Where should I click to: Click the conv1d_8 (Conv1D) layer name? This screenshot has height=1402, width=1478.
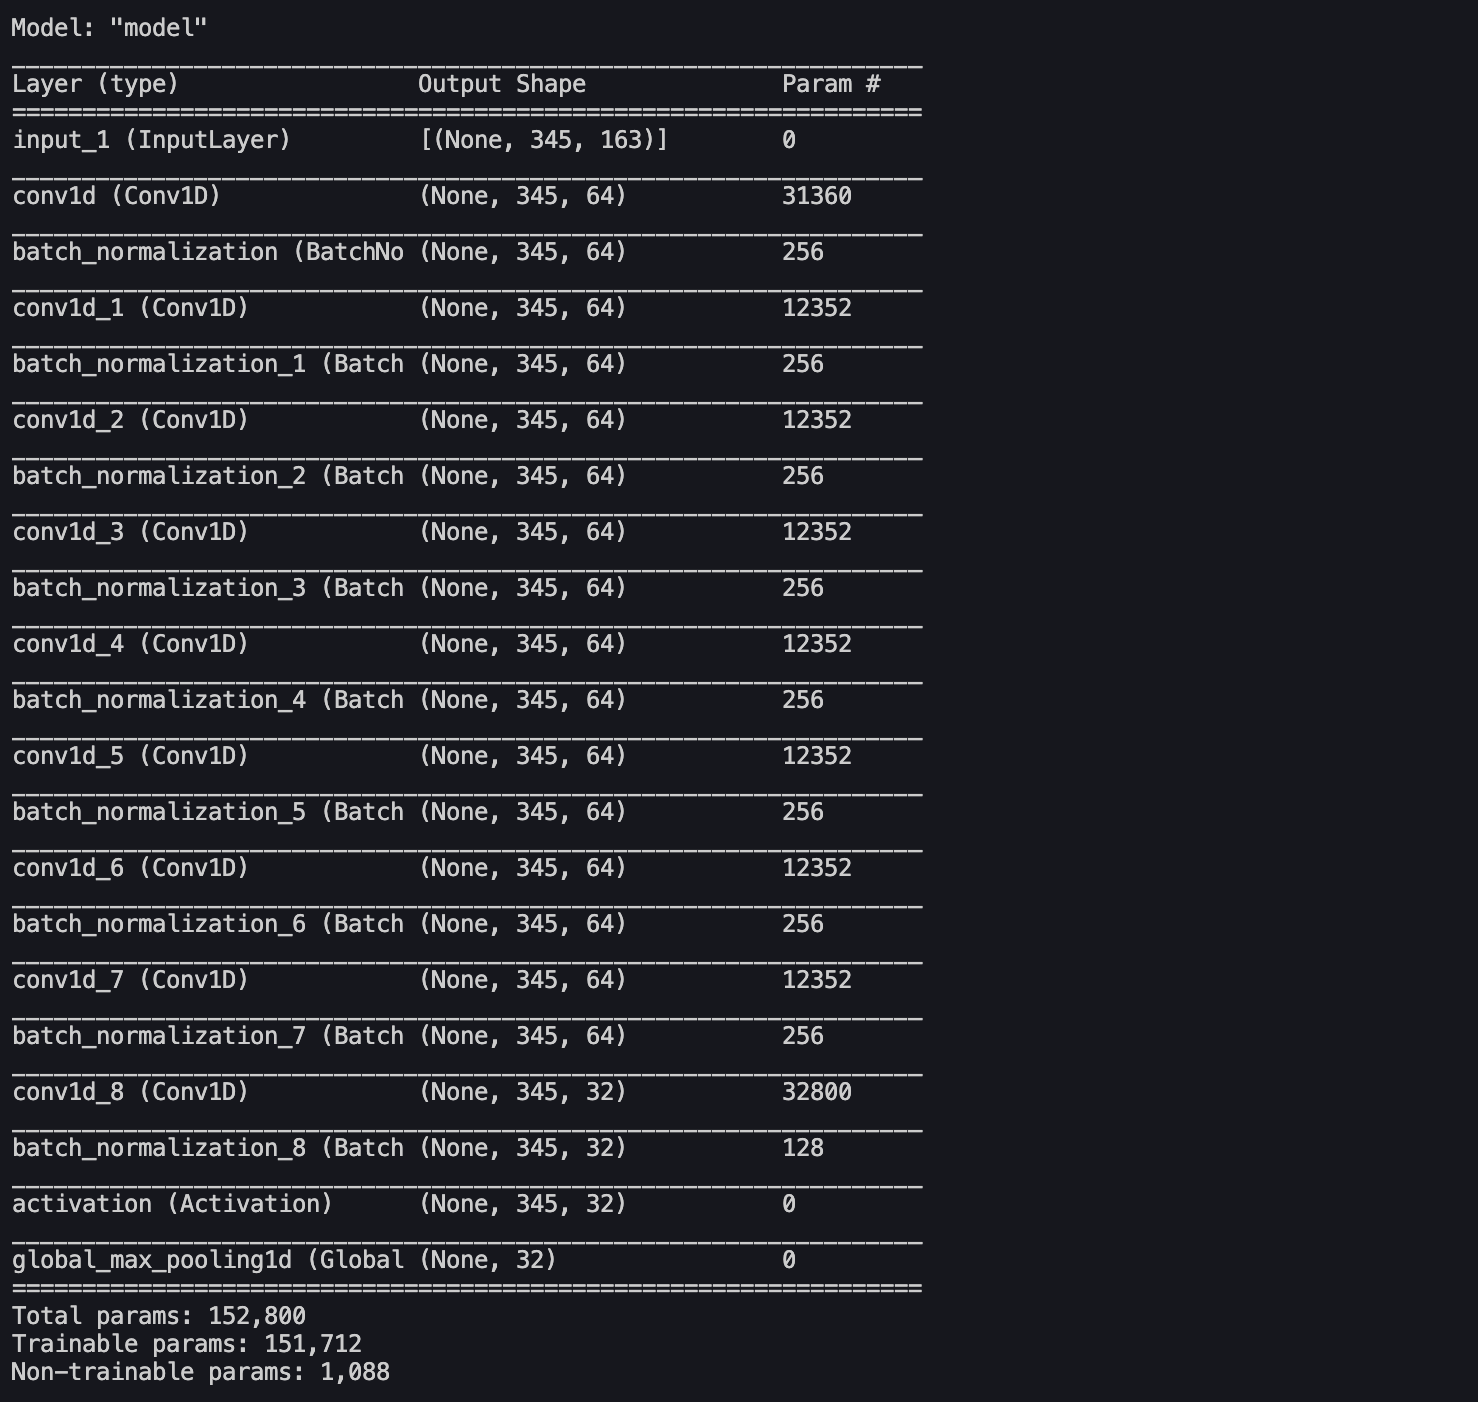click(130, 1092)
